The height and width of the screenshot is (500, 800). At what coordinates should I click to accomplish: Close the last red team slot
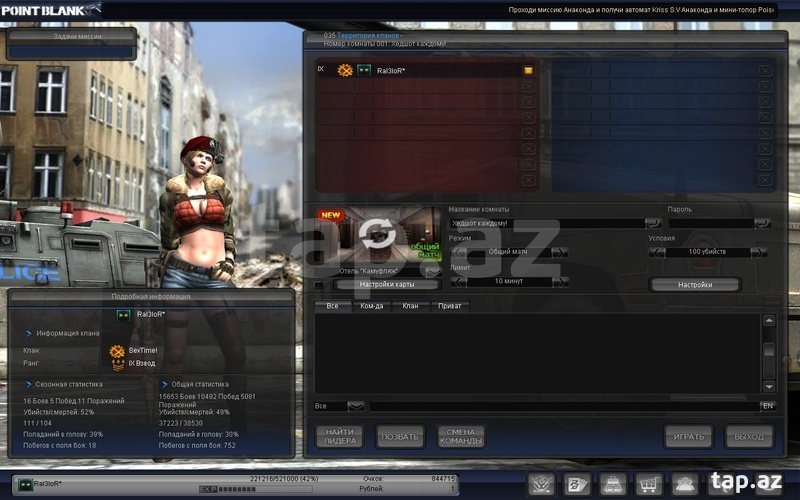(528, 180)
